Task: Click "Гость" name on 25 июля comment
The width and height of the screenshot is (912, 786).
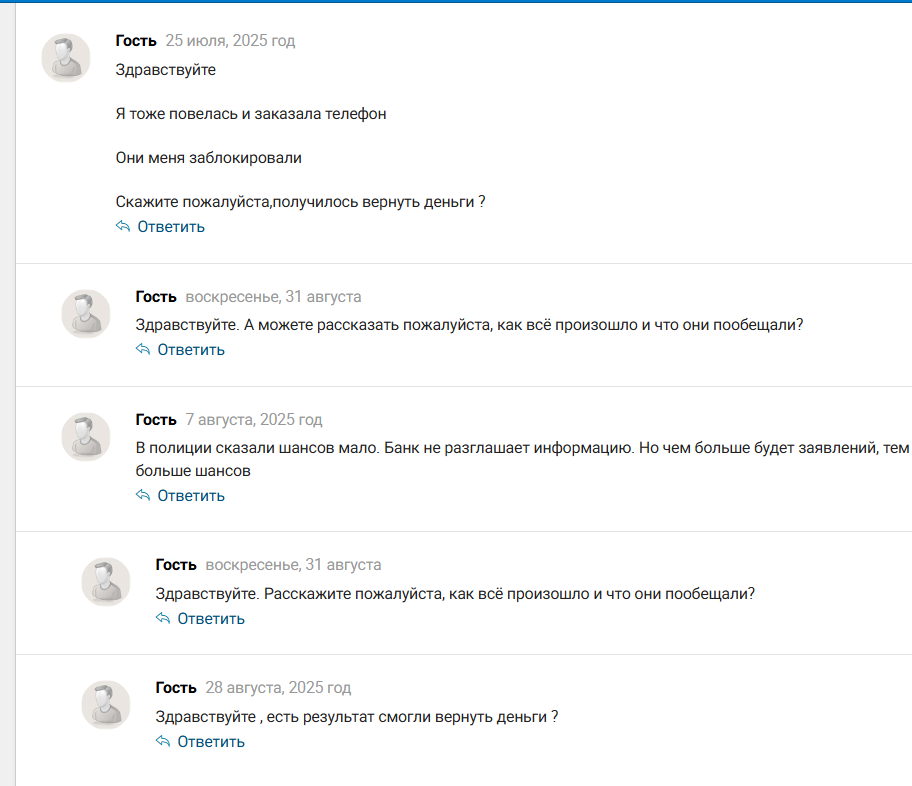Action: [136, 41]
